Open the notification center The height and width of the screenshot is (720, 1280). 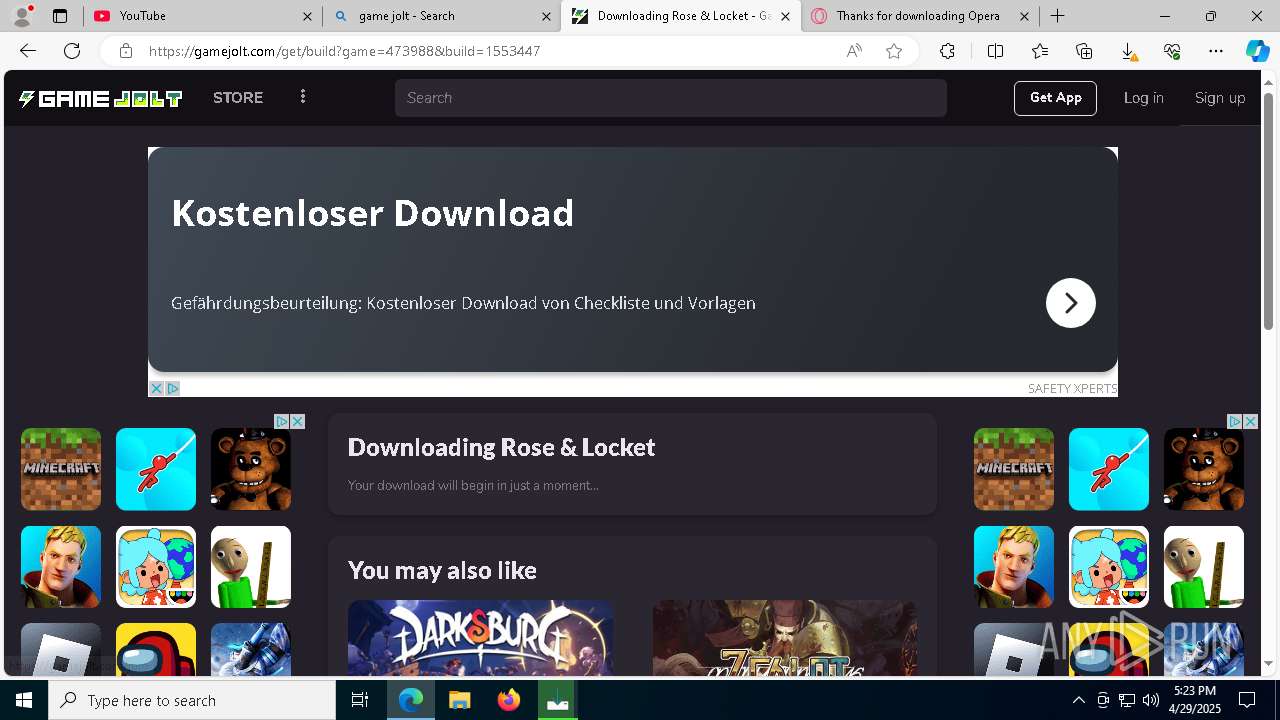point(1247,700)
